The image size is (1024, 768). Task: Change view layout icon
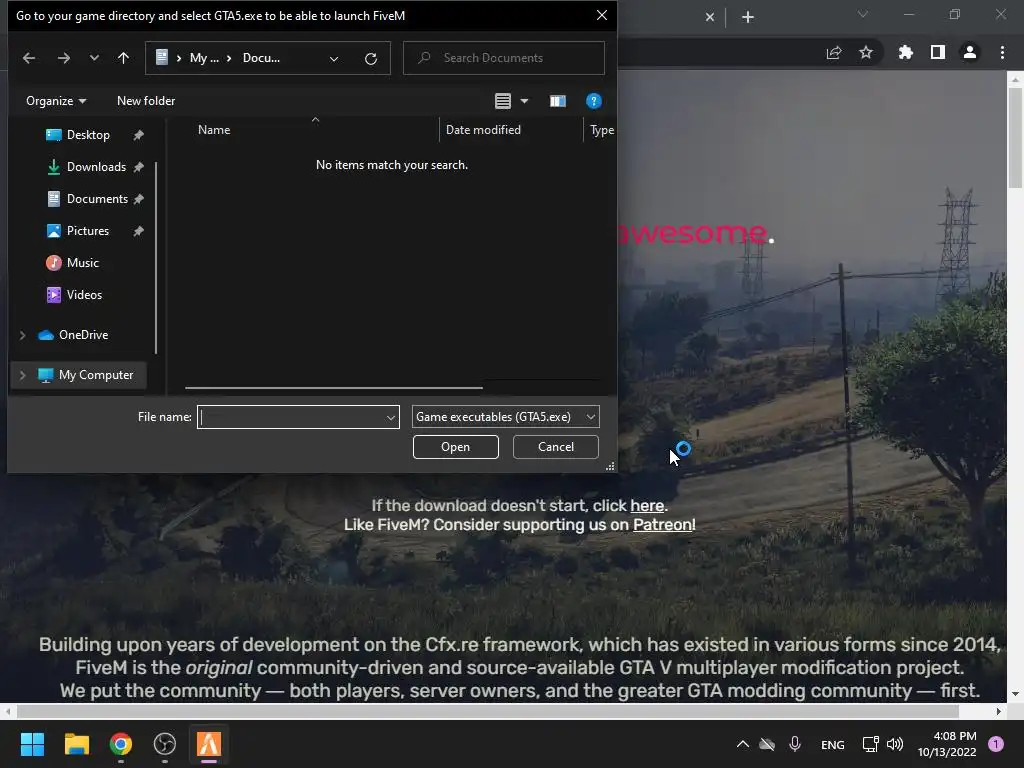click(x=503, y=101)
